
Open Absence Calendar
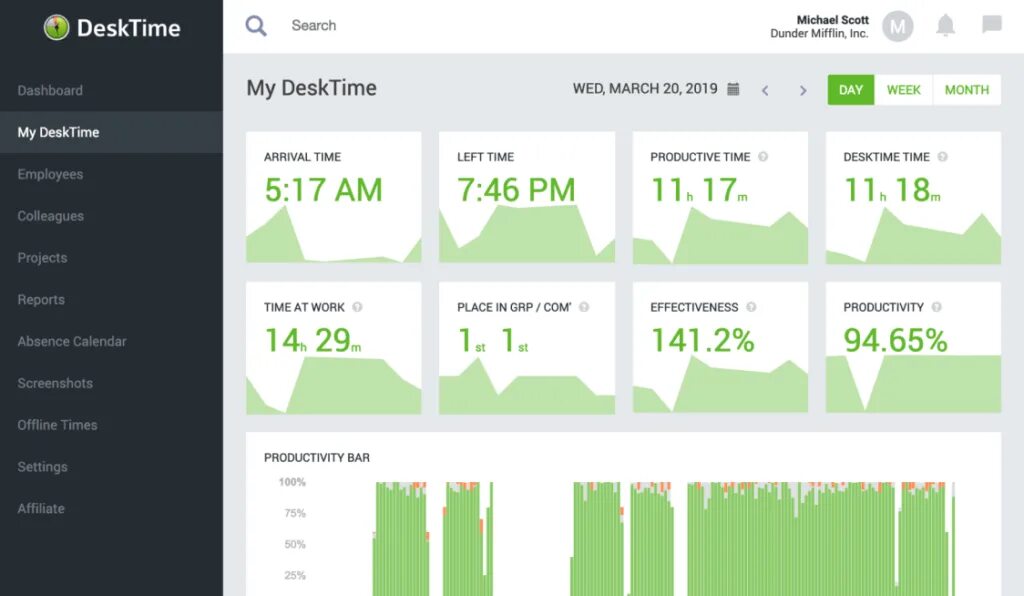tap(72, 341)
